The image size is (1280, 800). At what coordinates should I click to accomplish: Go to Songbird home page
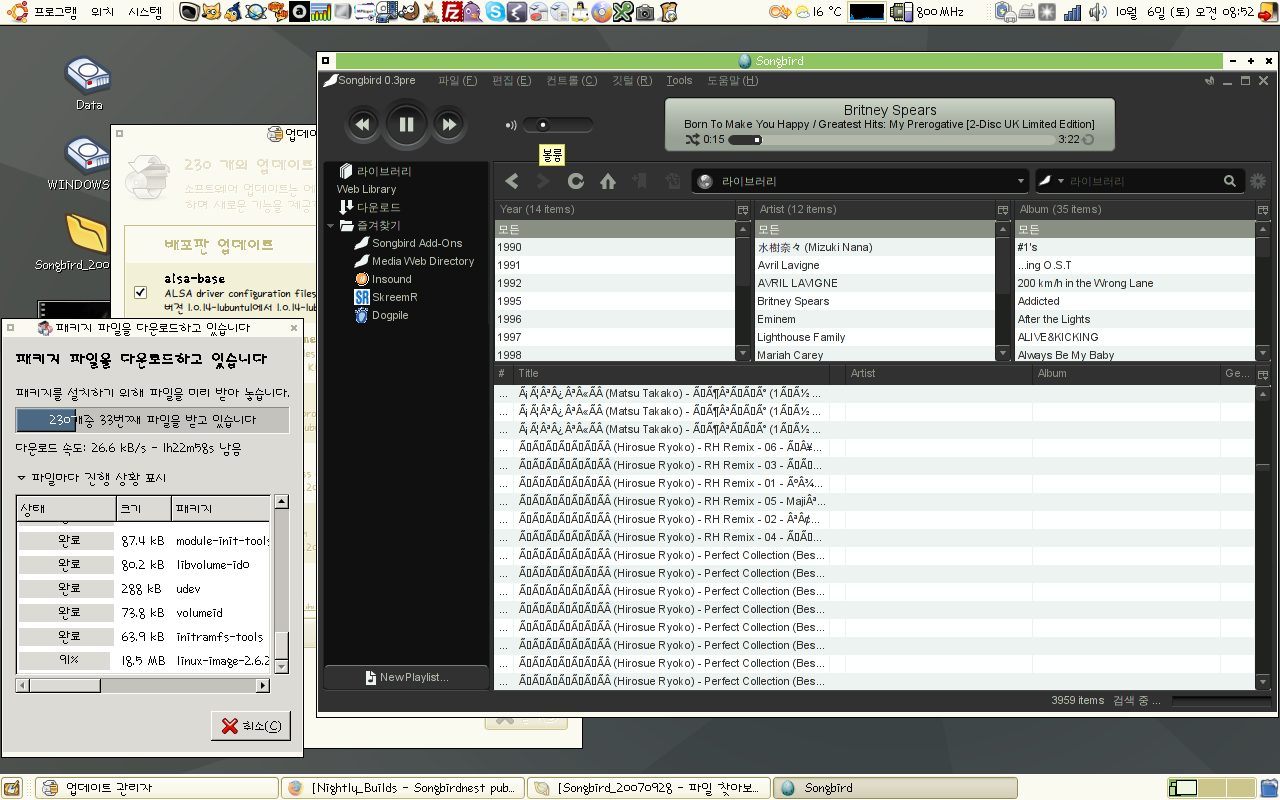608,181
